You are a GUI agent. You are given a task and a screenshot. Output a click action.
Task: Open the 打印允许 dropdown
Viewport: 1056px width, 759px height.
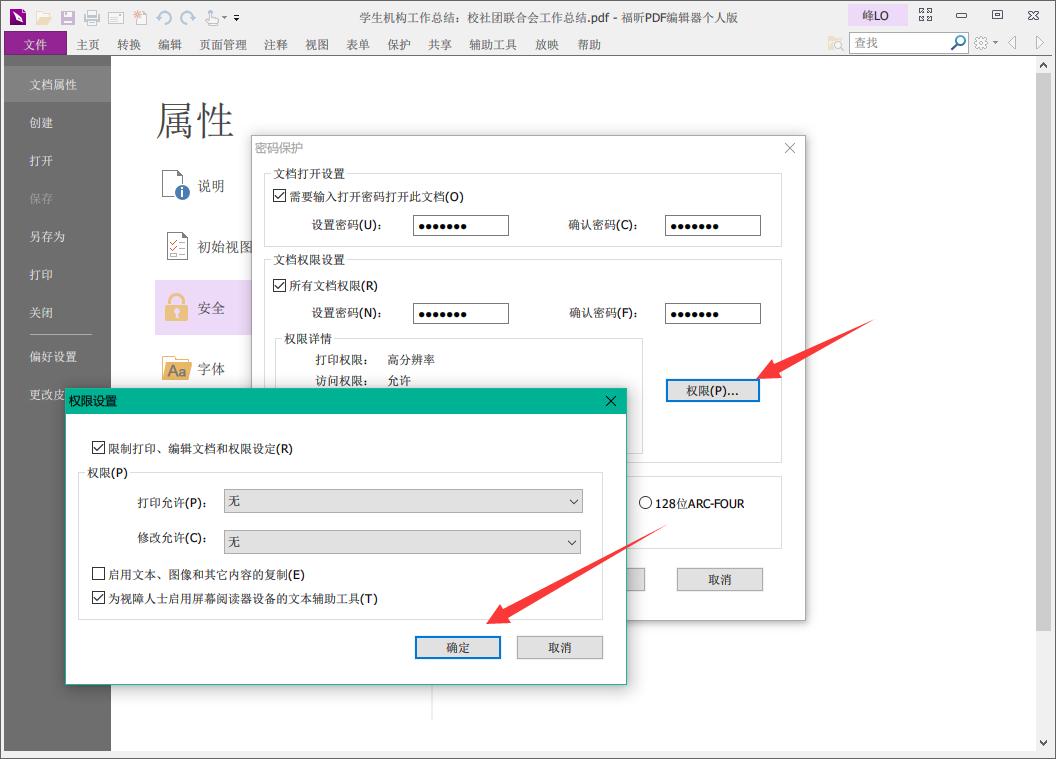click(x=573, y=501)
